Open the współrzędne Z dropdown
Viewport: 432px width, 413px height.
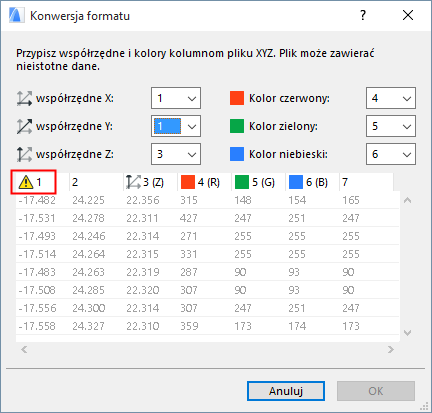176,154
